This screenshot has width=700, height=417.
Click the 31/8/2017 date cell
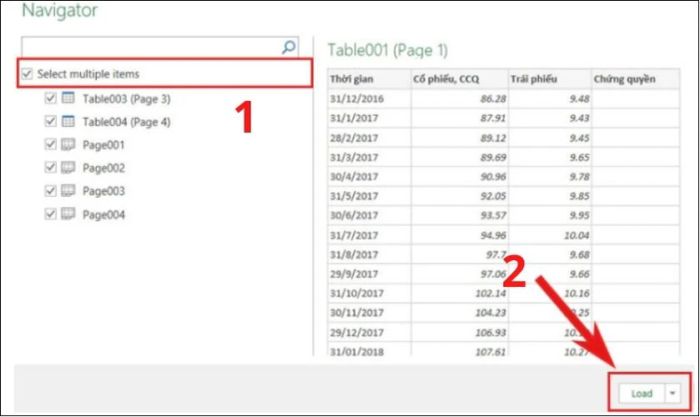click(369, 254)
